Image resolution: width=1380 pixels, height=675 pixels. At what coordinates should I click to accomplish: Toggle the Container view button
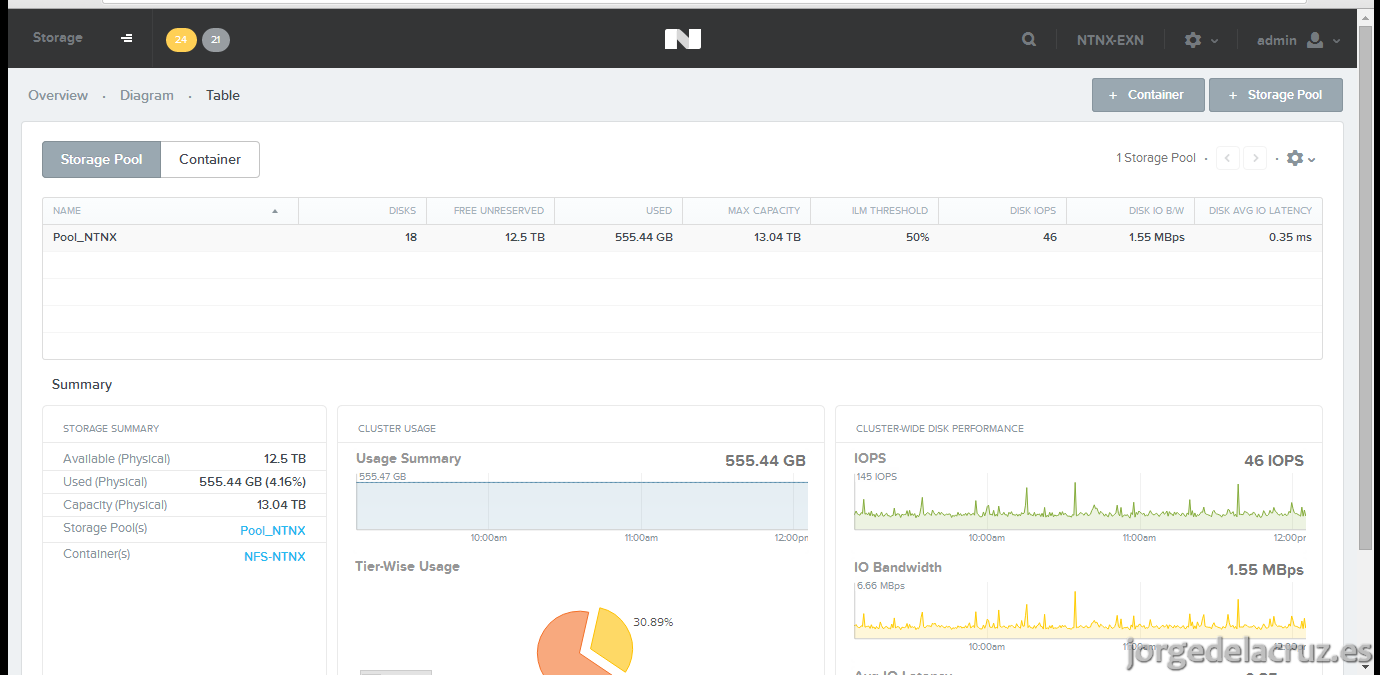[210, 159]
